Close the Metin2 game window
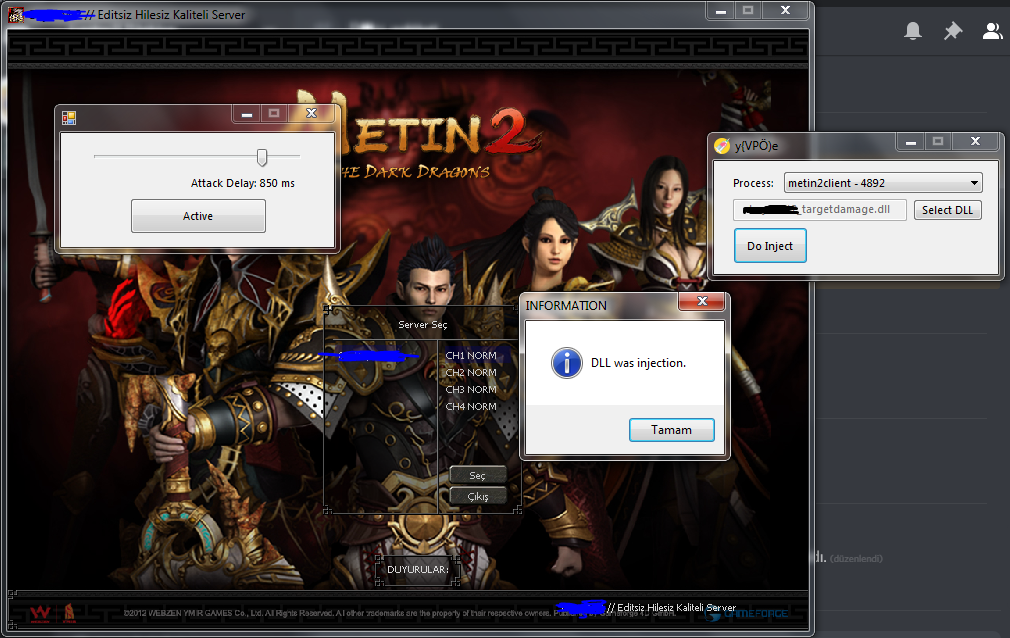 785,10
